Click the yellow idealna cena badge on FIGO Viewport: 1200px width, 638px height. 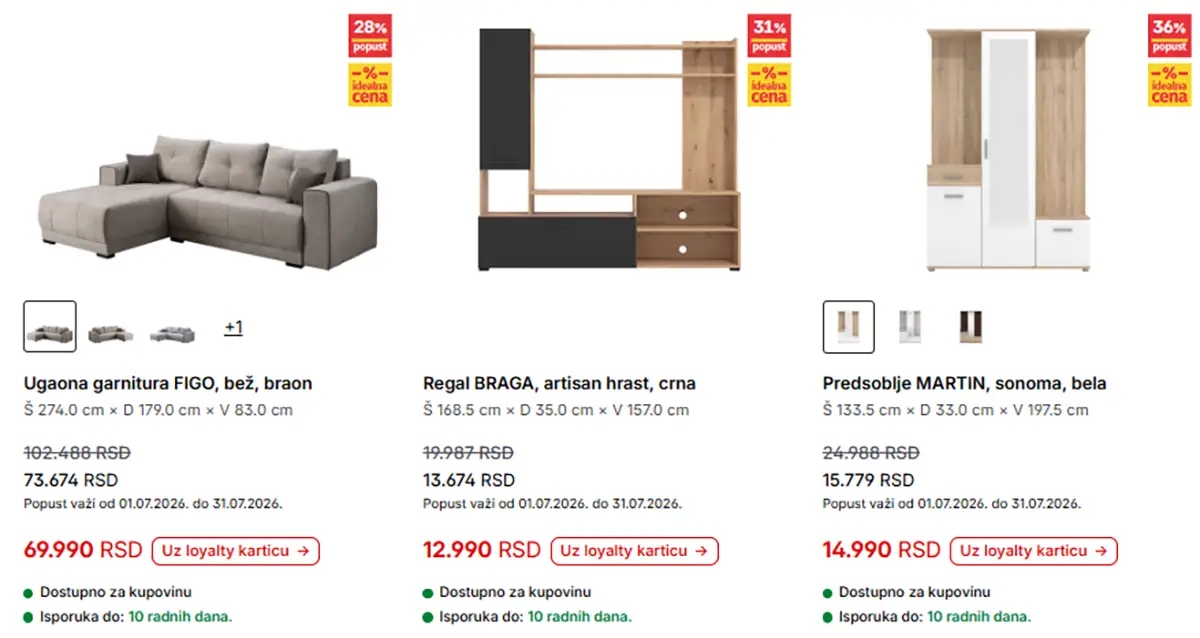pyautogui.click(x=370, y=85)
